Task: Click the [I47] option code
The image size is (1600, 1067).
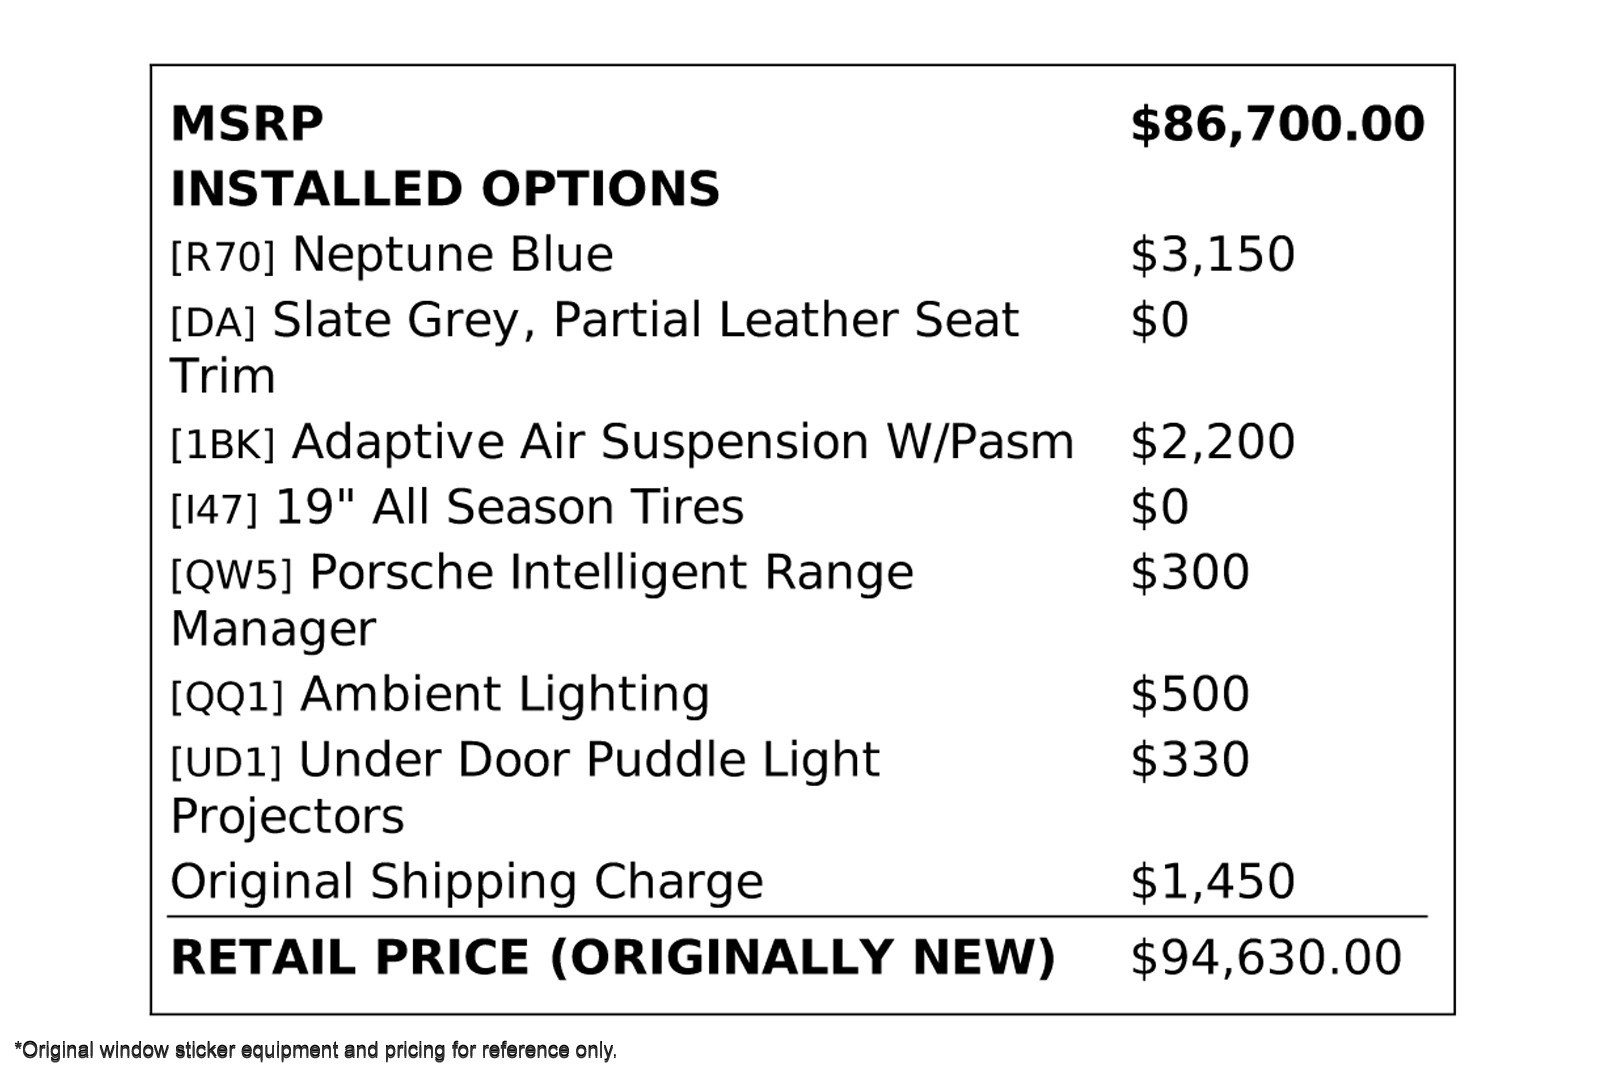Action: coord(214,510)
